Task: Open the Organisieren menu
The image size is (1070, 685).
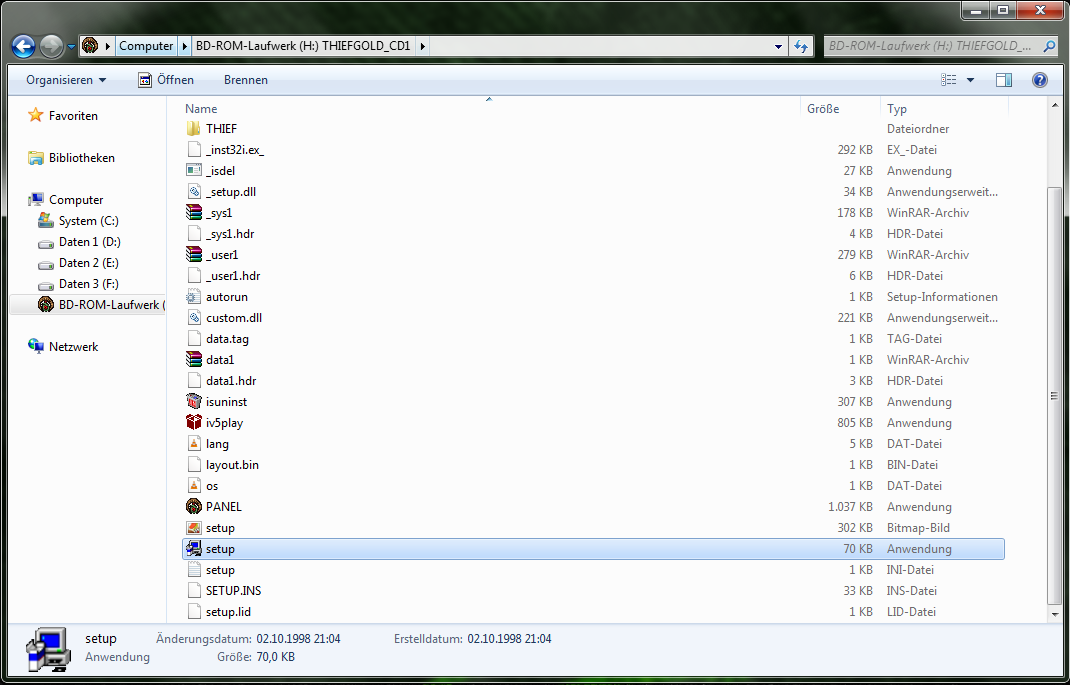Action: tap(66, 80)
